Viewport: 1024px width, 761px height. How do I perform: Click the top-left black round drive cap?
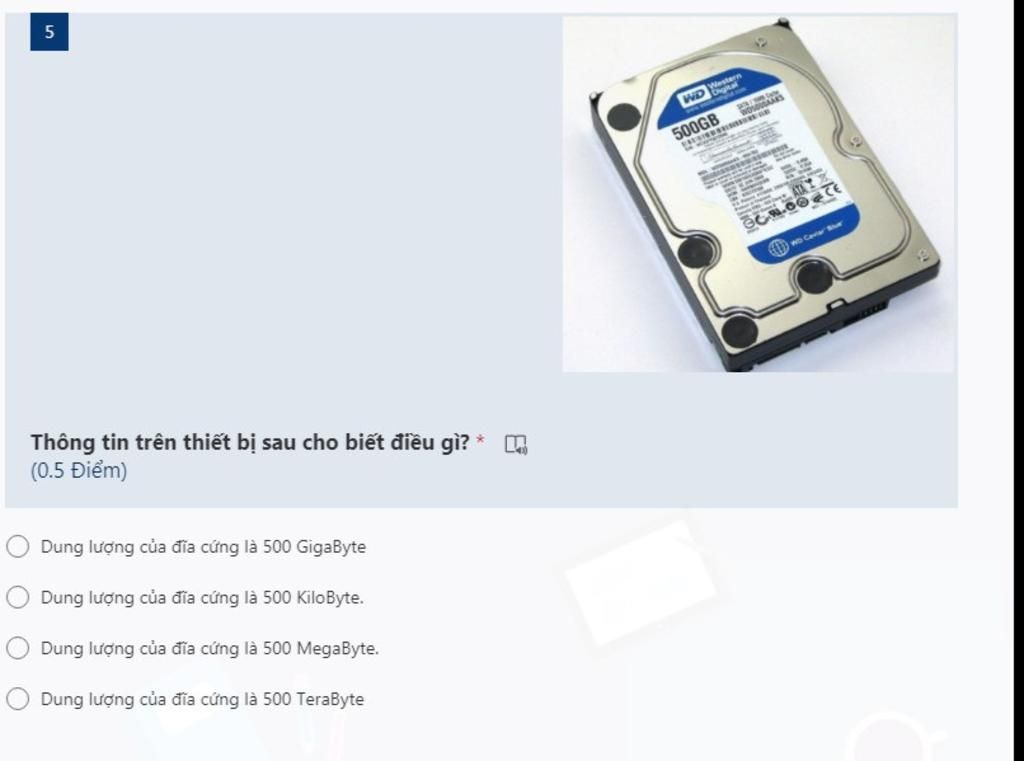click(x=624, y=117)
